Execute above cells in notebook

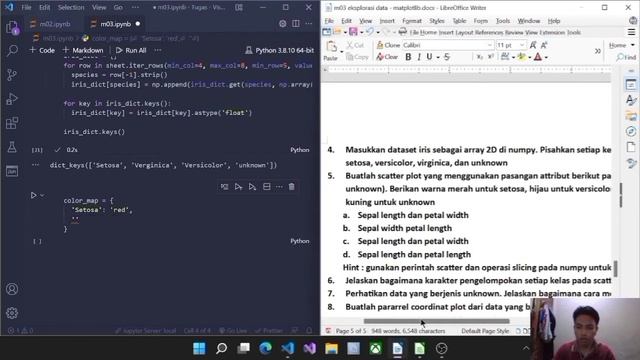pyautogui.click(x=238, y=187)
